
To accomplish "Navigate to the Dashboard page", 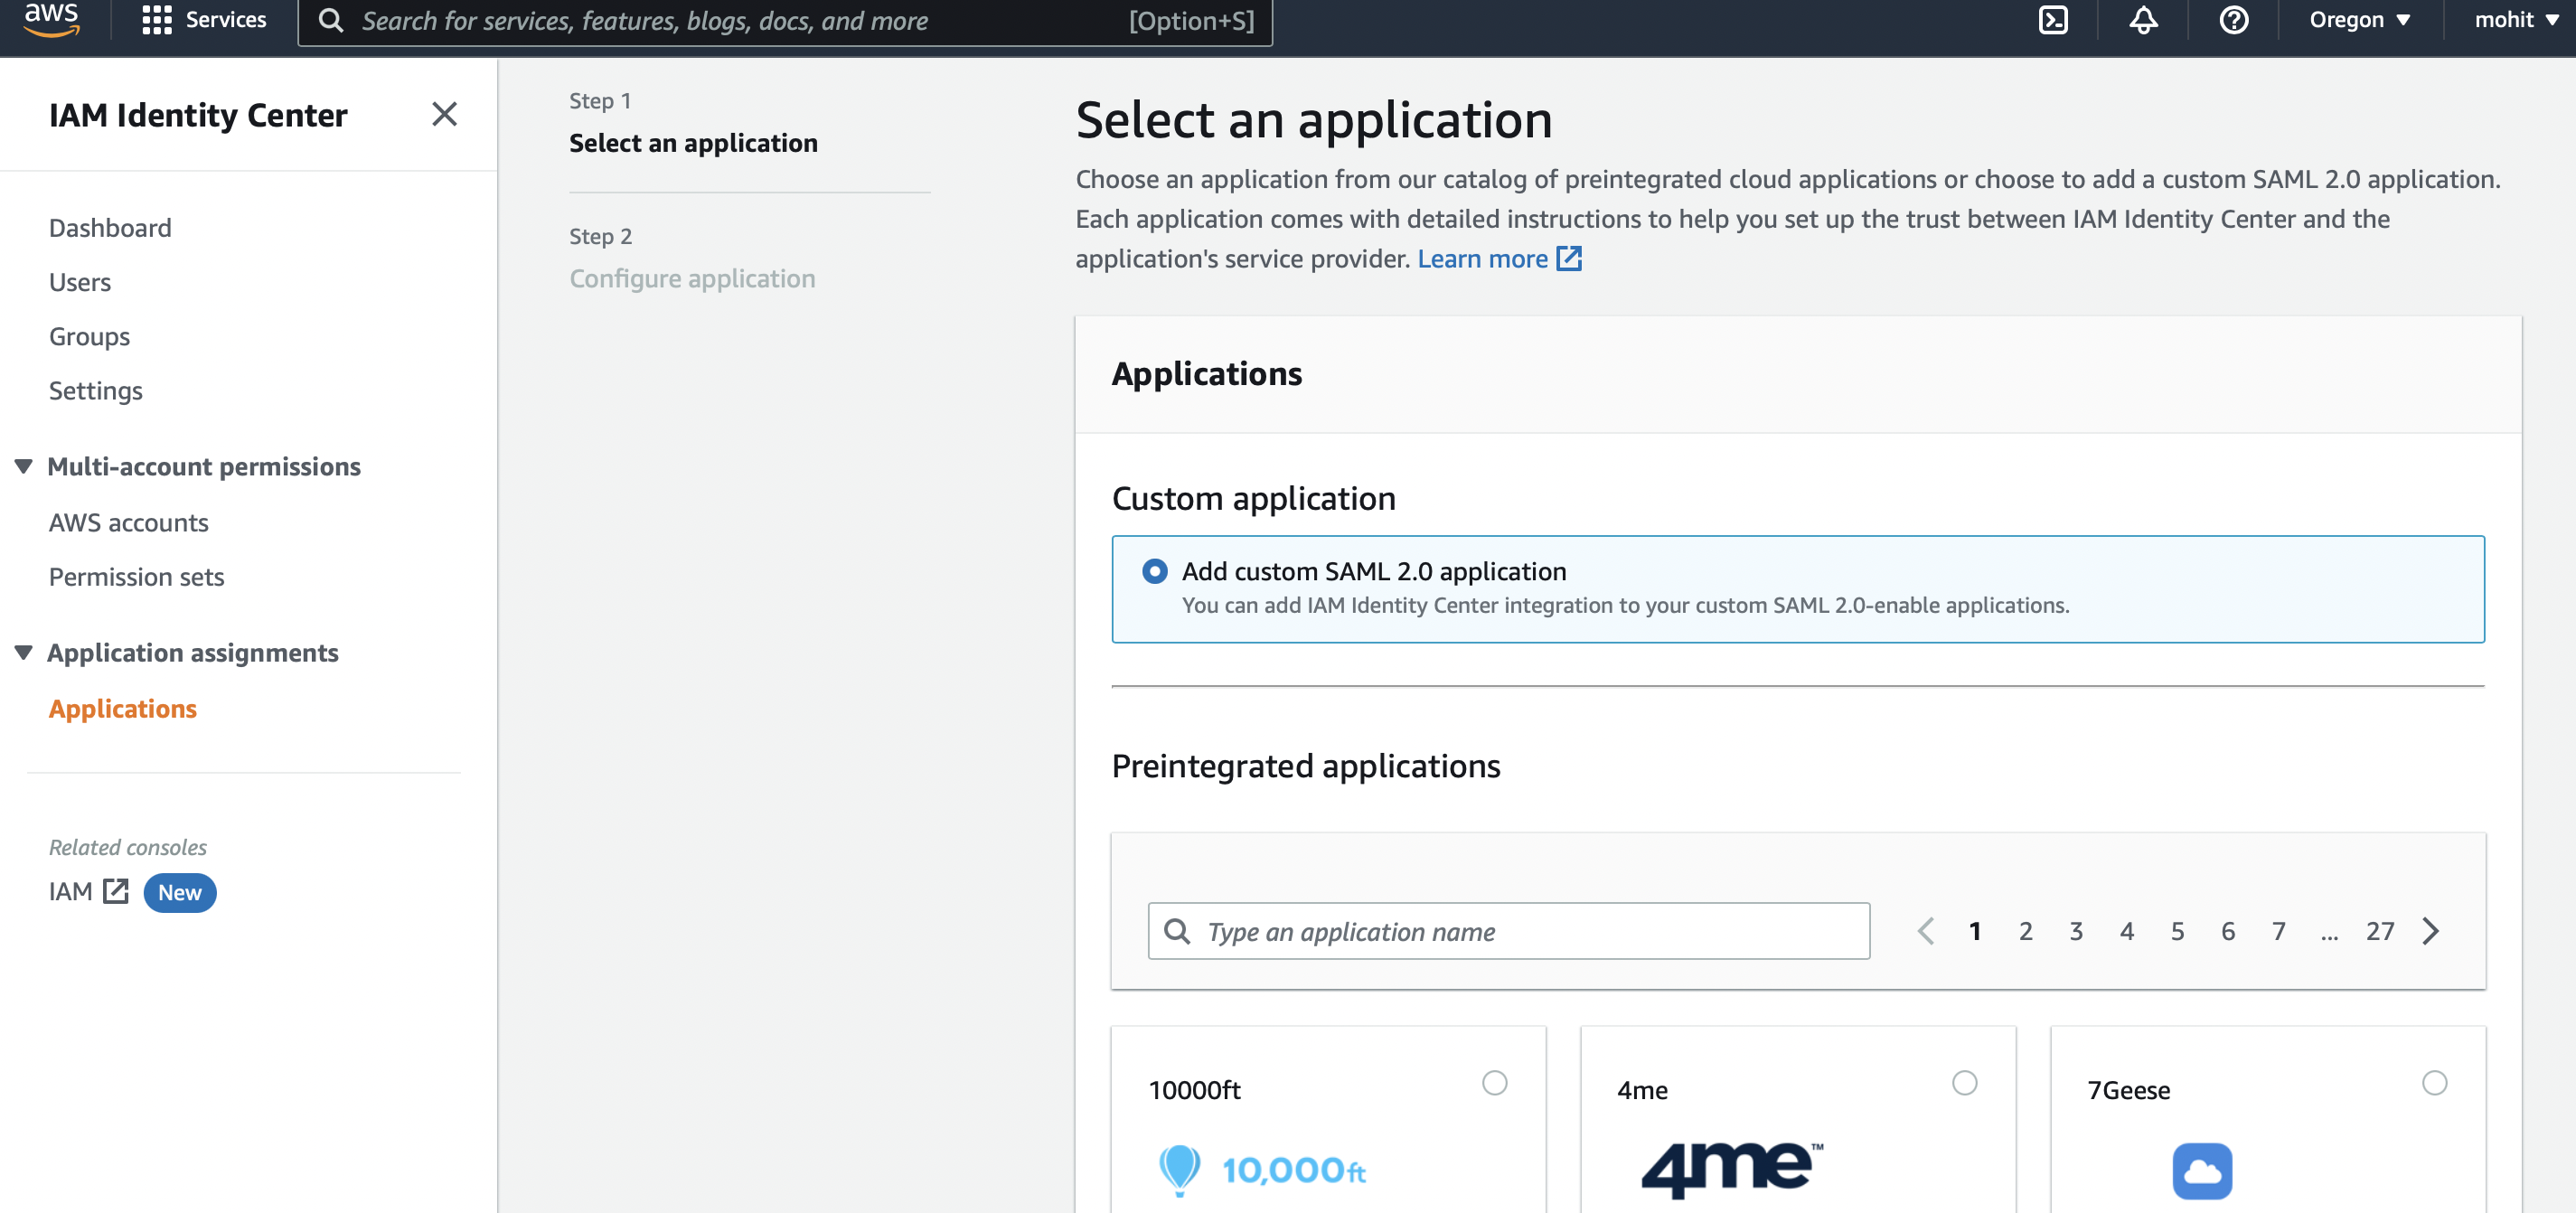I will coord(109,227).
